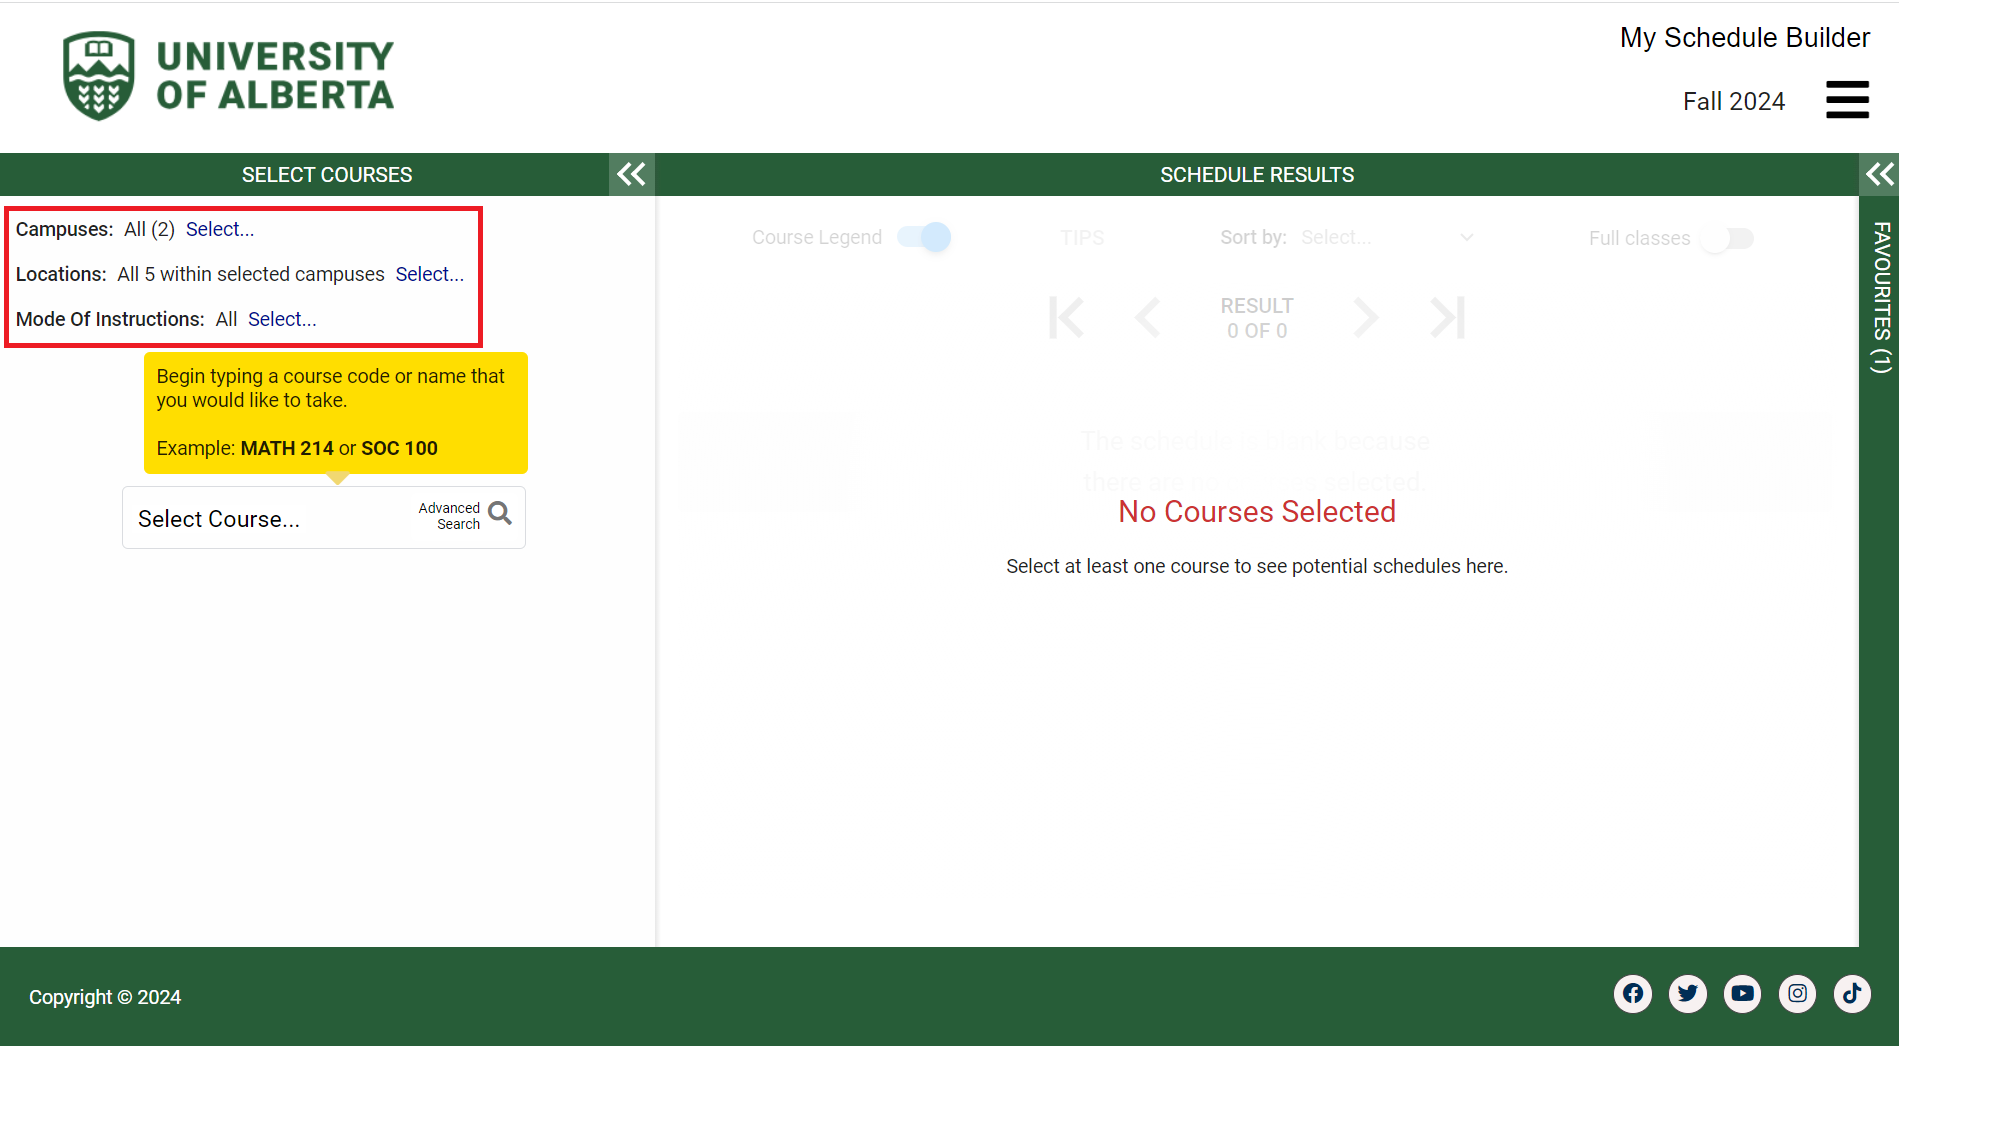Collapse the Select Courses panel
The height and width of the screenshot is (1125, 2000).
631,175
